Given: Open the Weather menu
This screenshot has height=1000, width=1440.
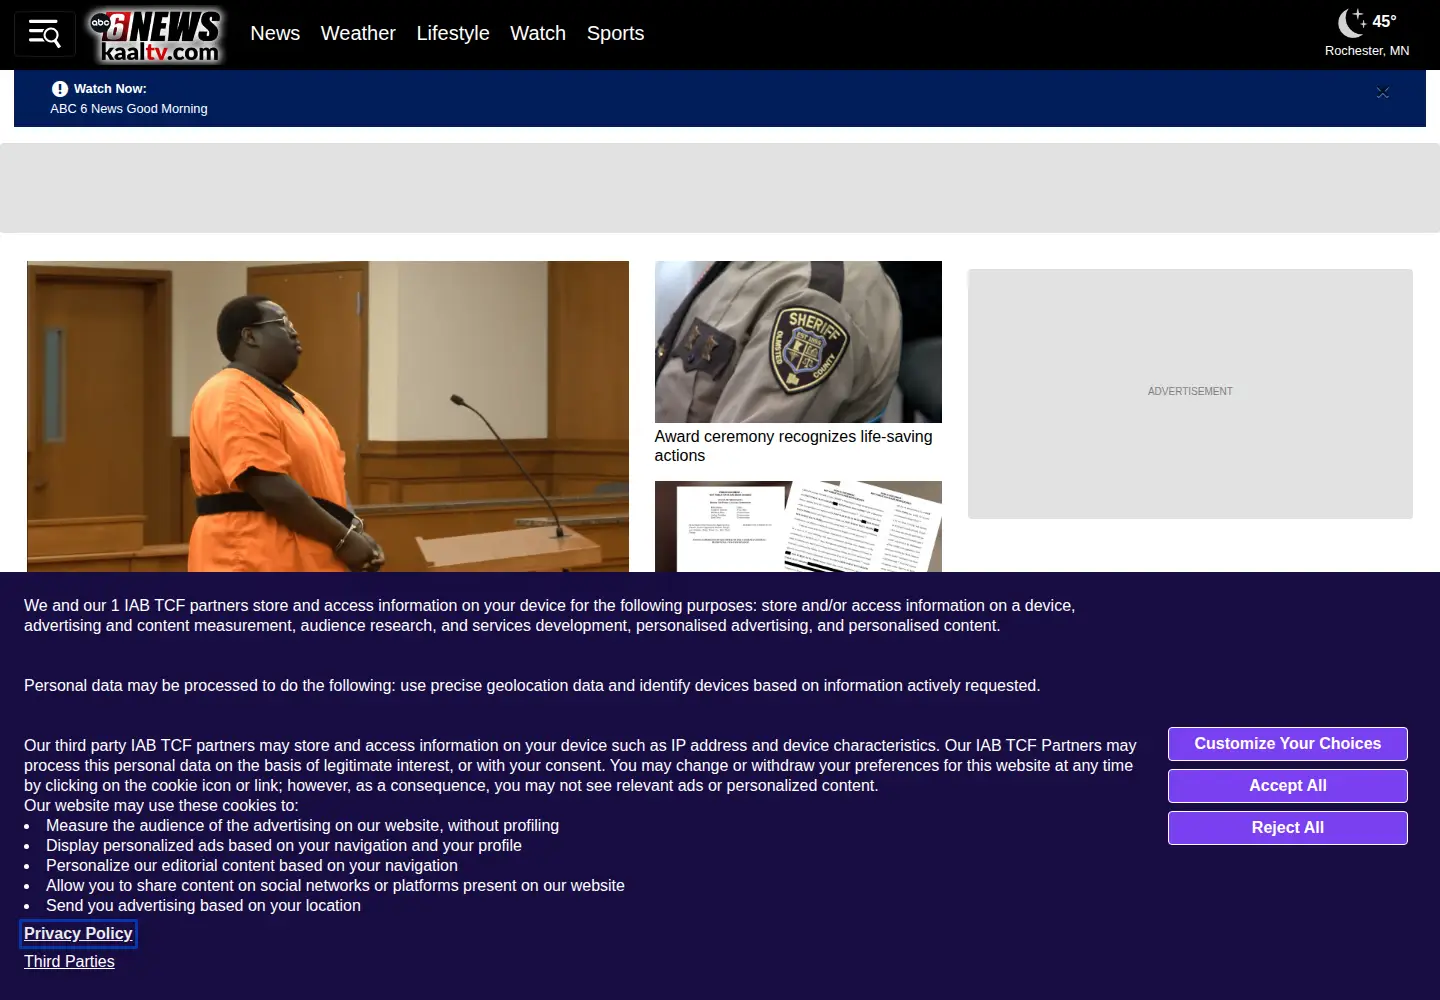Looking at the screenshot, I should (358, 33).
